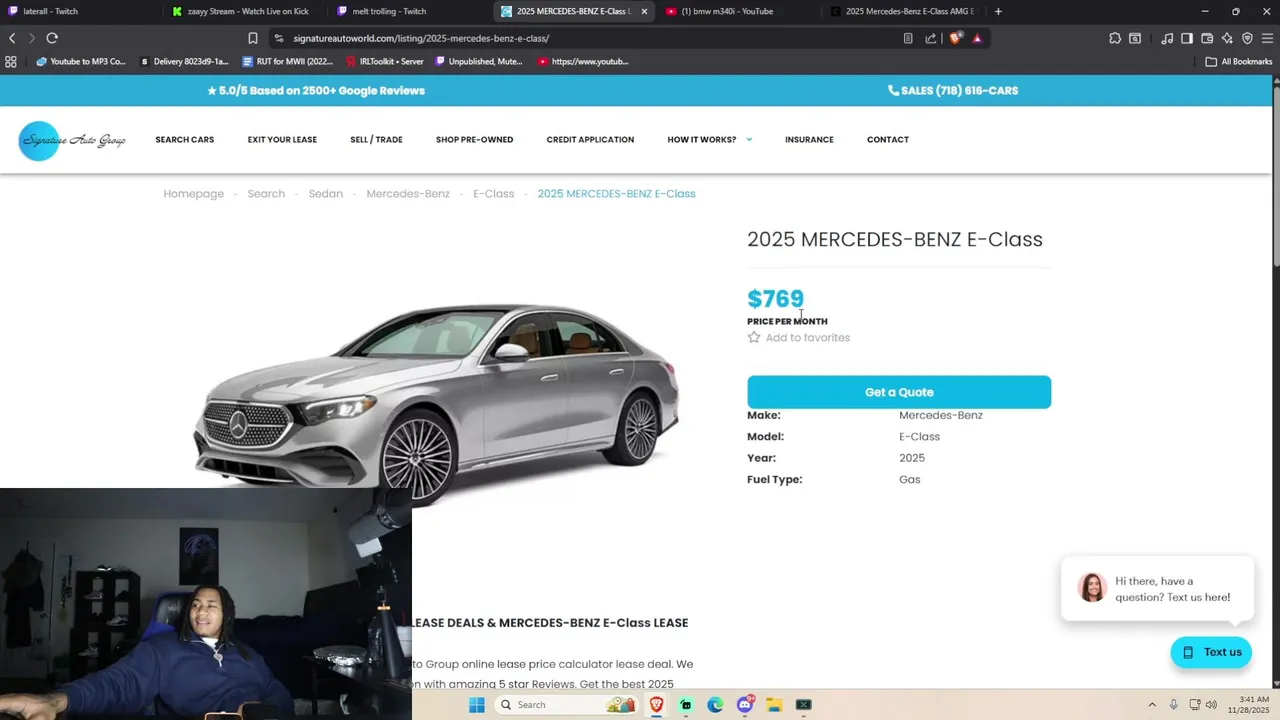Go to Sedan breadcrumb

point(325,194)
